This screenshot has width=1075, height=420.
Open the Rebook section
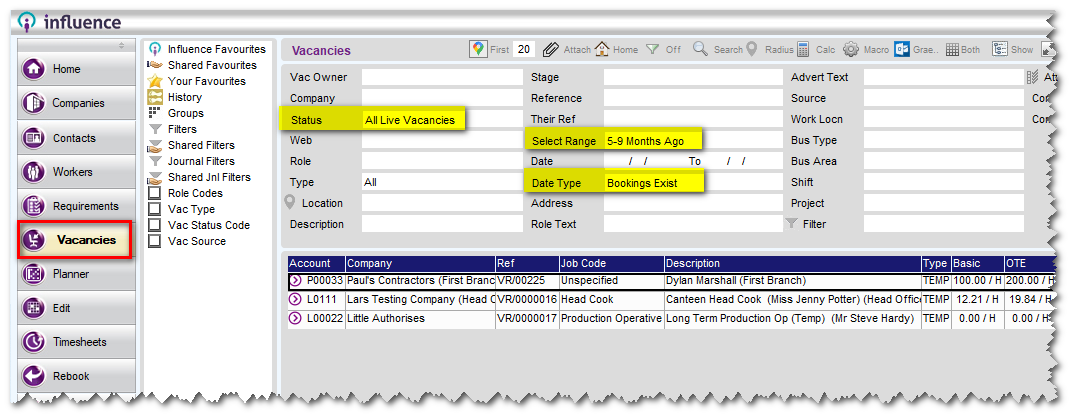coord(76,376)
